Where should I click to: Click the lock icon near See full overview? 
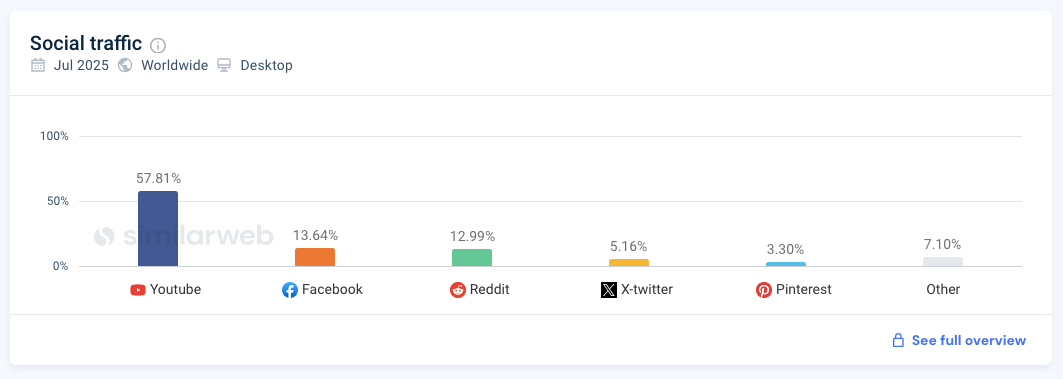pyautogui.click(x=898, y=340)
